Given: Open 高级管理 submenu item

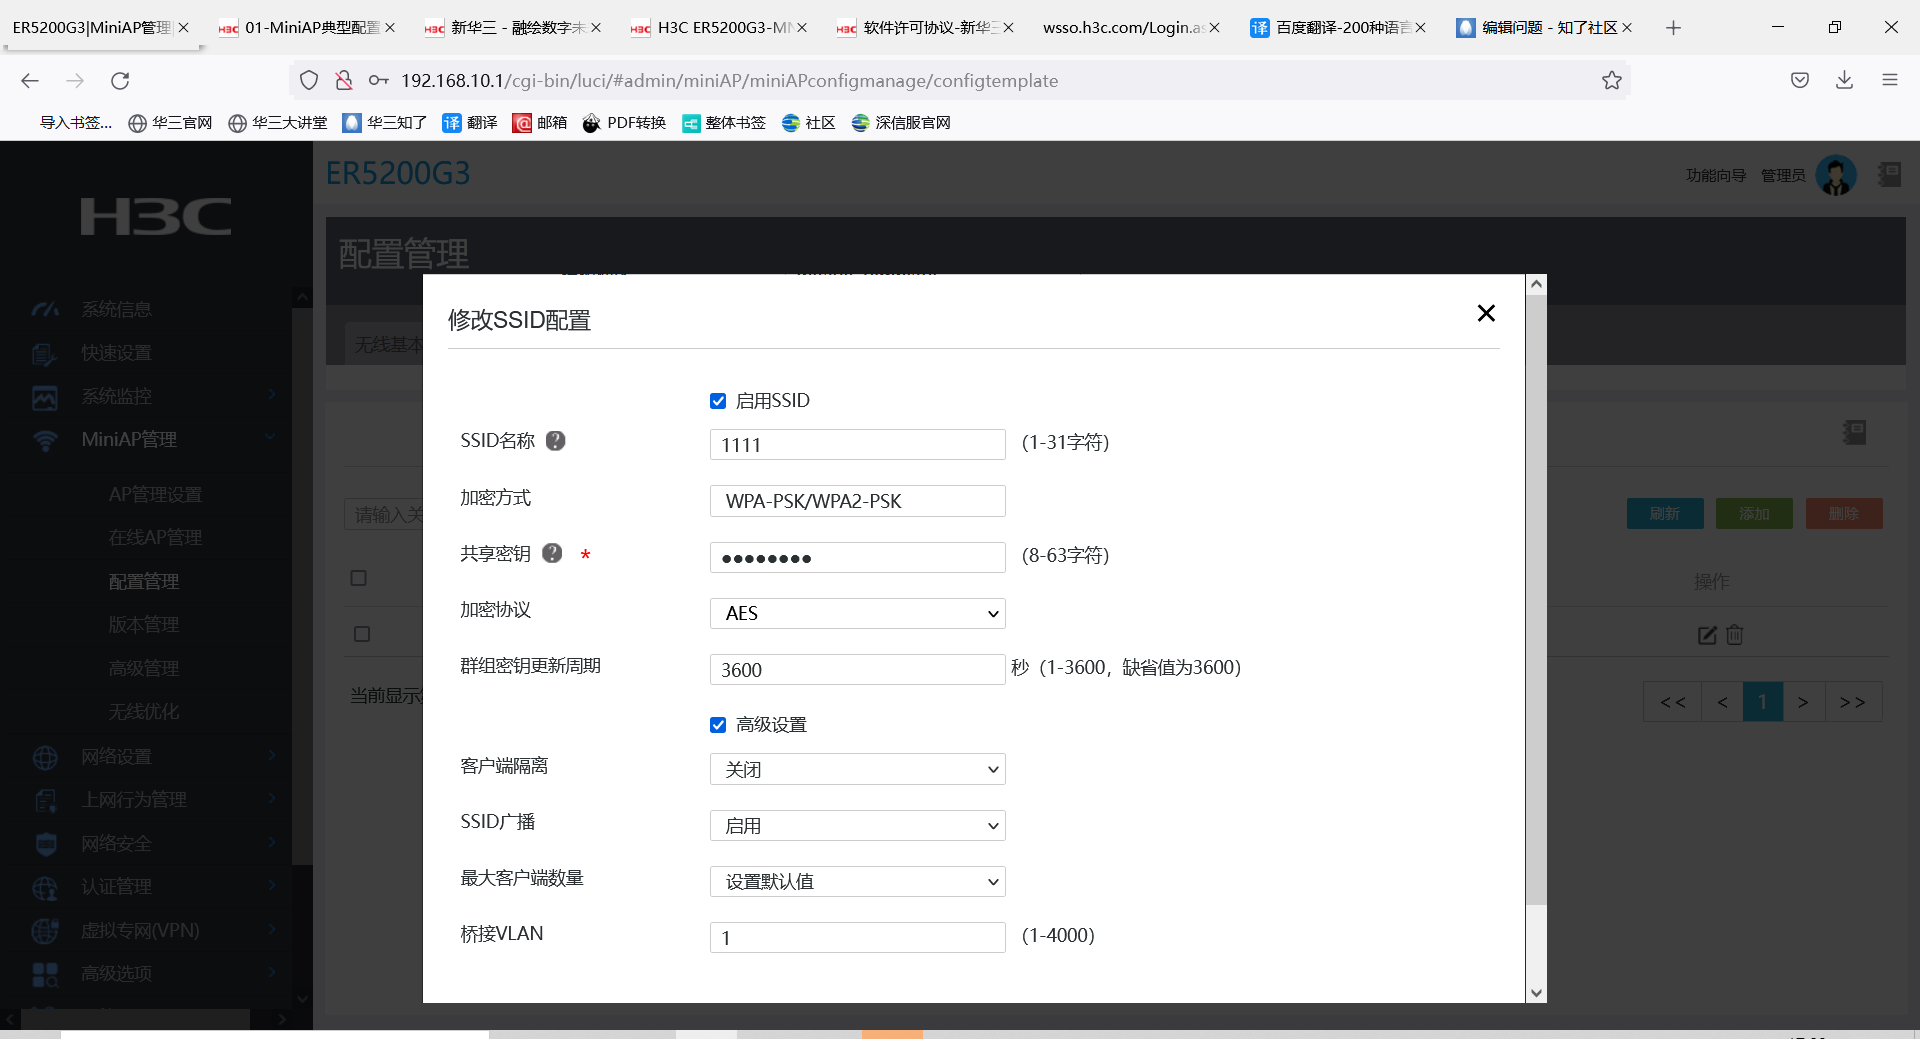Looking at the screenshot, I should pyautogui.click(x=144, y=669).
